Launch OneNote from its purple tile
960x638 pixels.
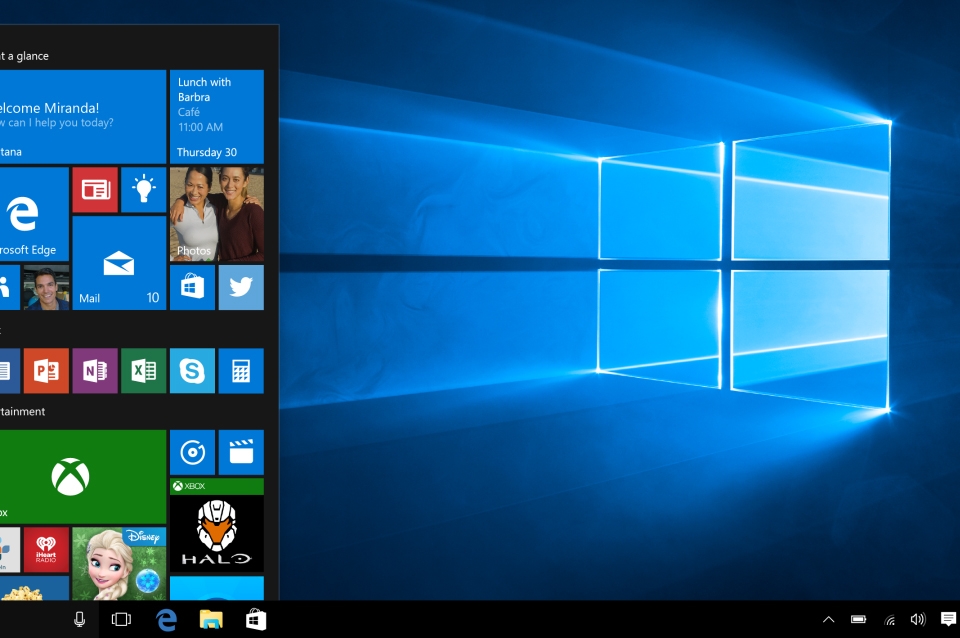(95, 371)
